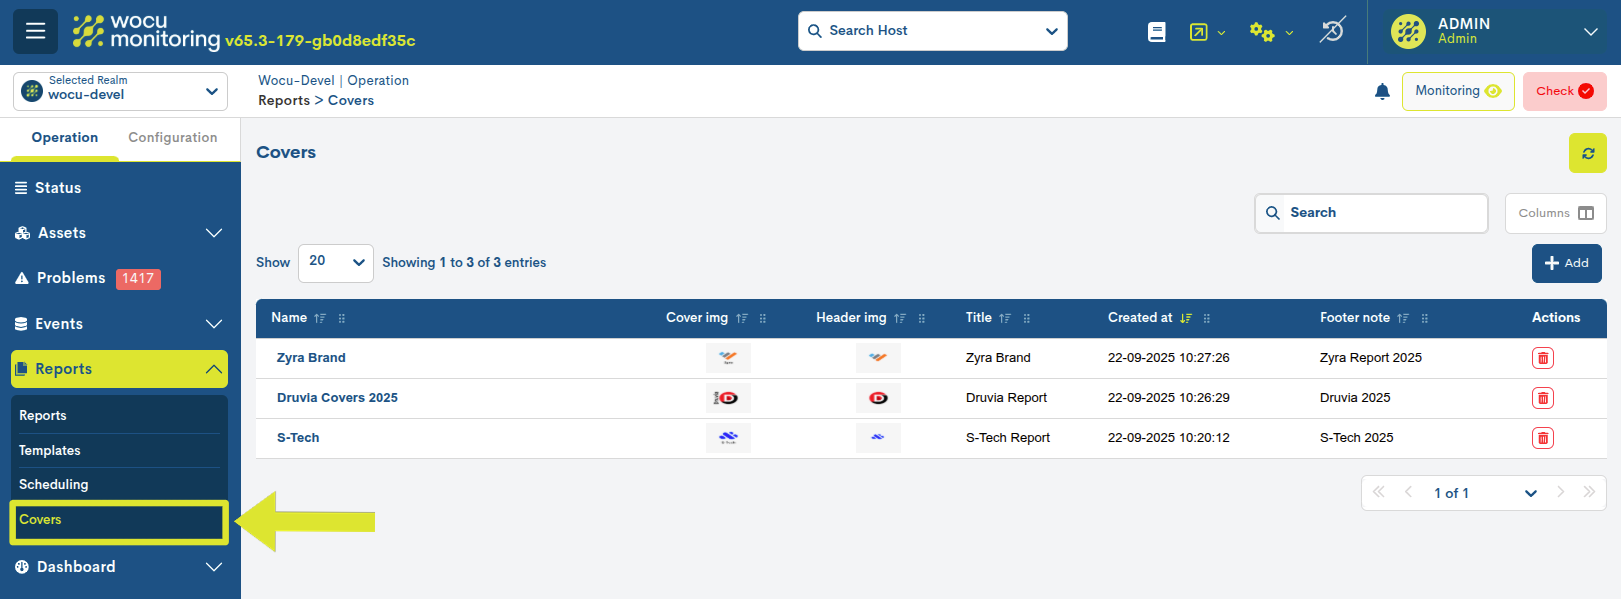The width and height of the screenshot is (1621, 599).
Task: Click the crossed-out gauge icon in header
Action: (x=1332, y=31)
